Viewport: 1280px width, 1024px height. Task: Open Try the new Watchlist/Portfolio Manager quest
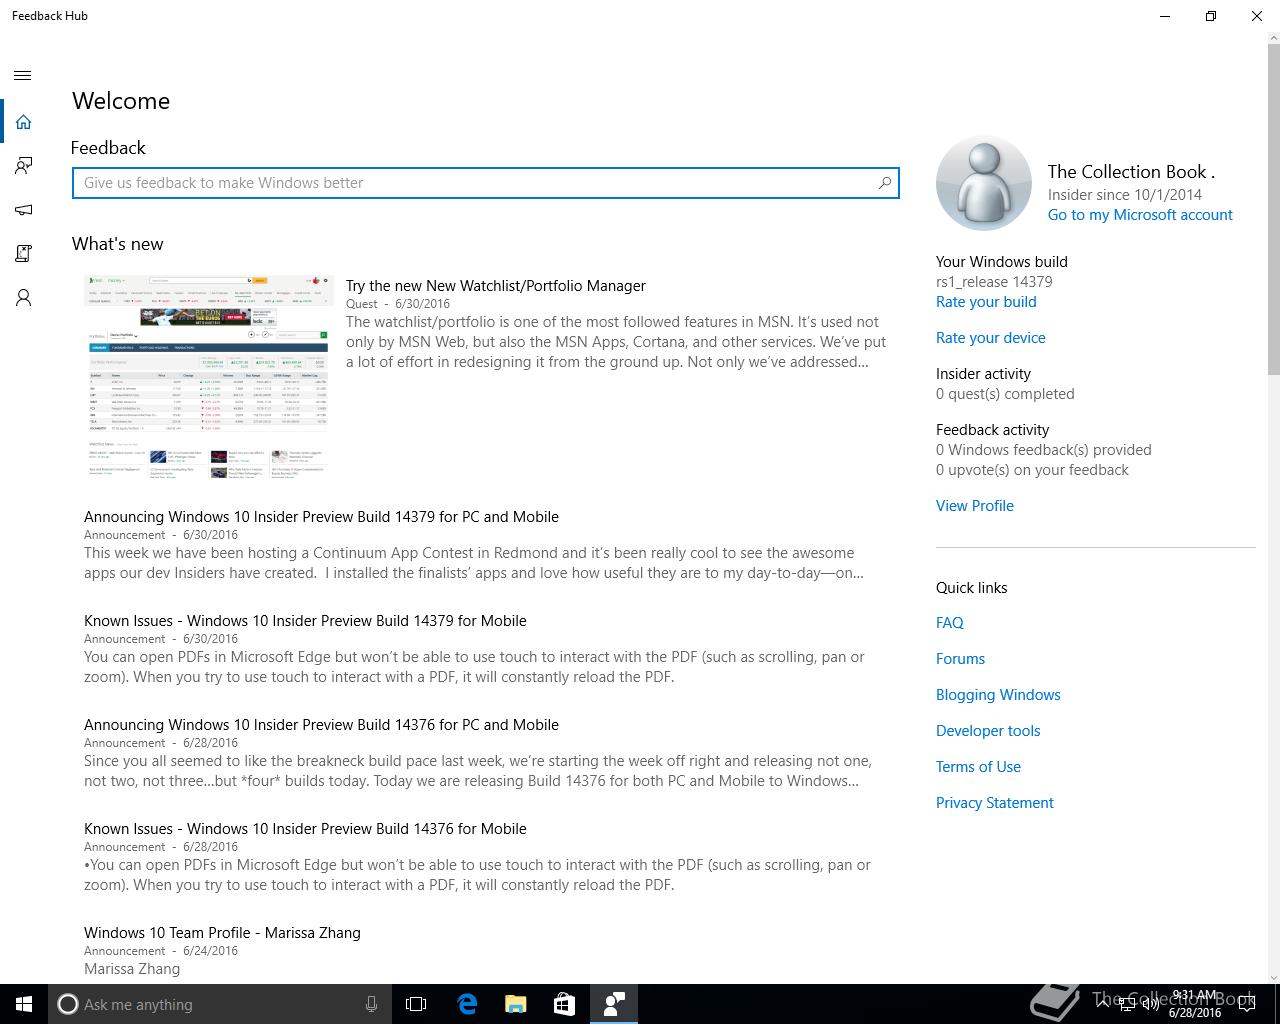point(496,286)
